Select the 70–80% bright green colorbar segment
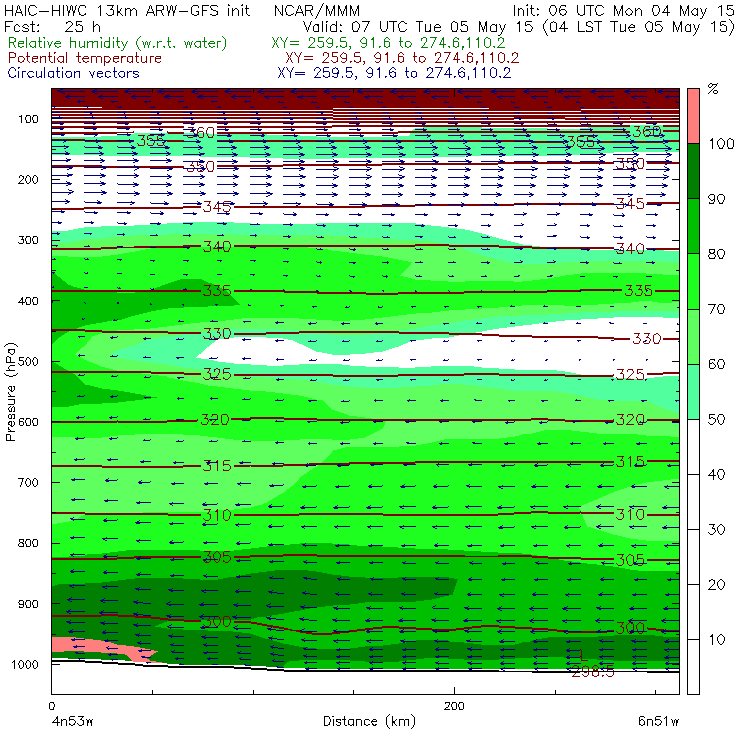Screen dimensions: 740x740 (693, 281)
